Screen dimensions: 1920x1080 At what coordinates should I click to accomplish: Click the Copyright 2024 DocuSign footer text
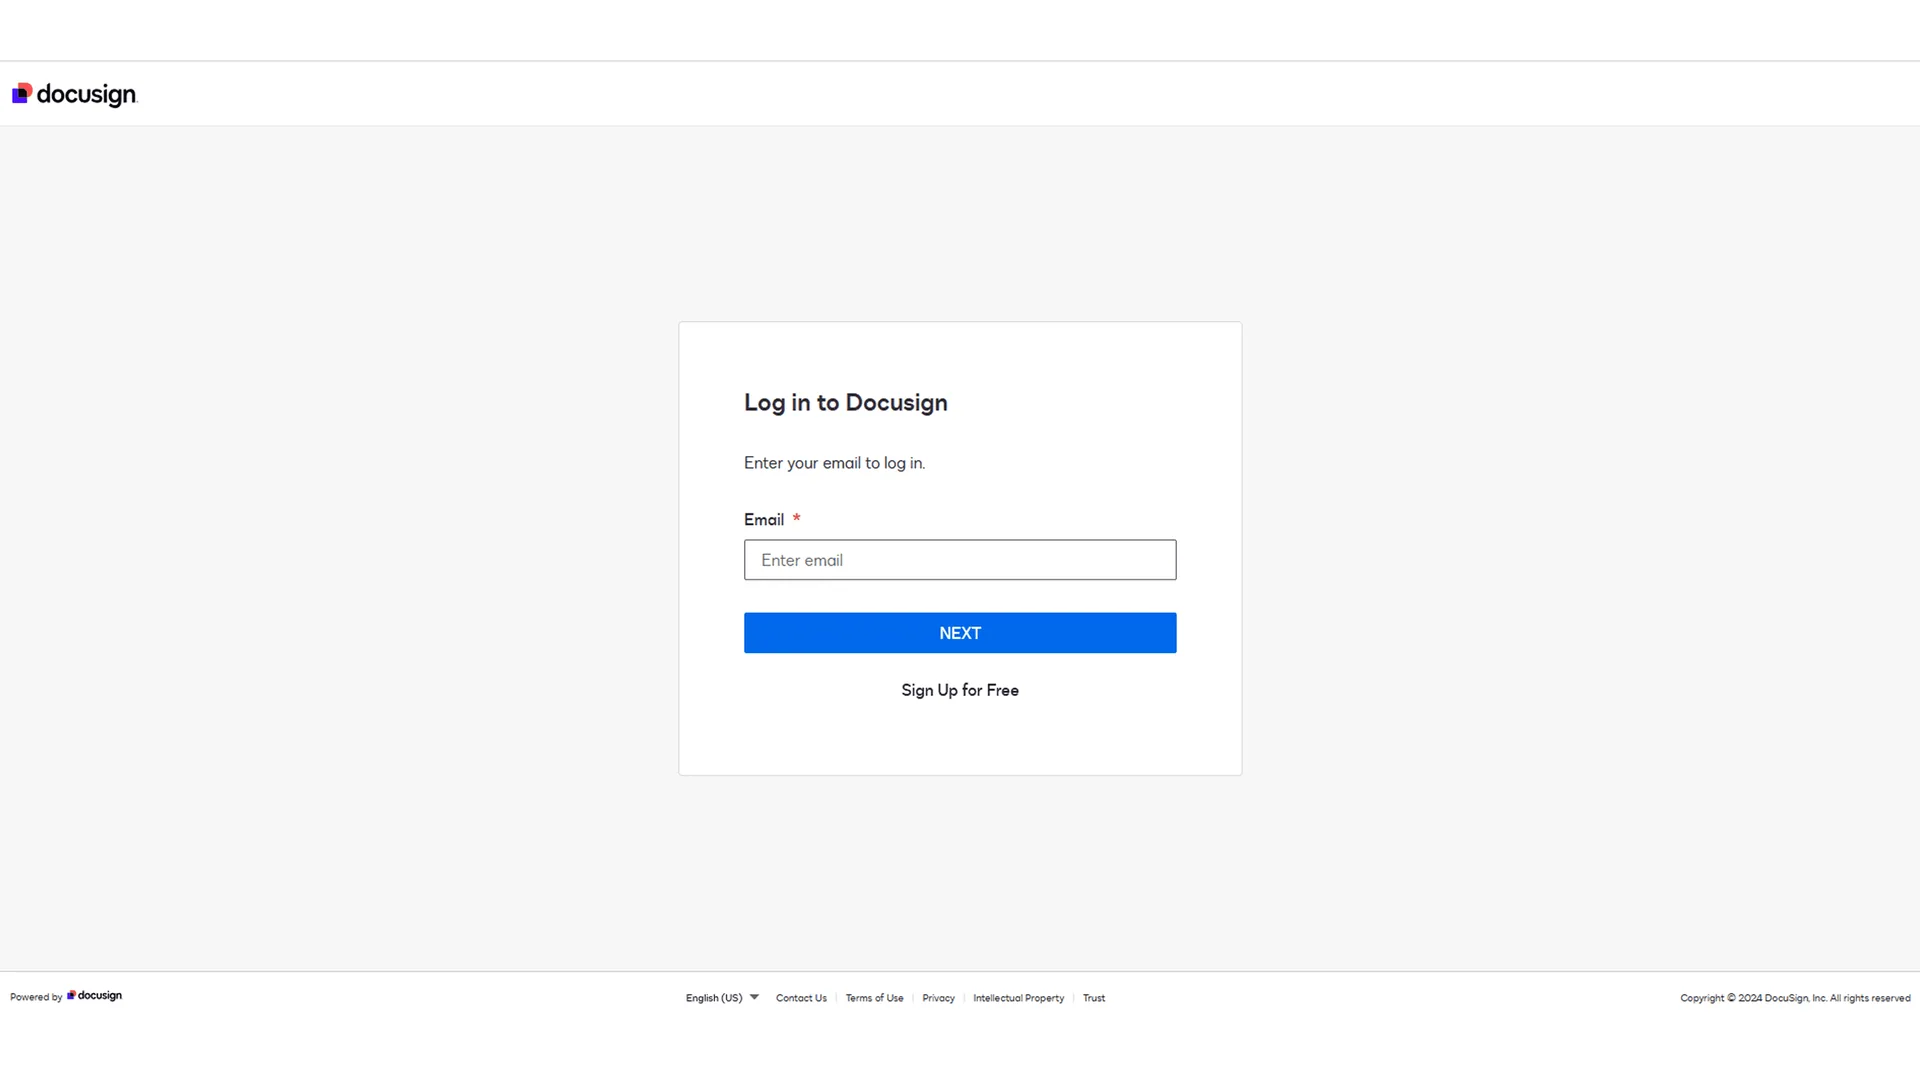point(1795,998)
